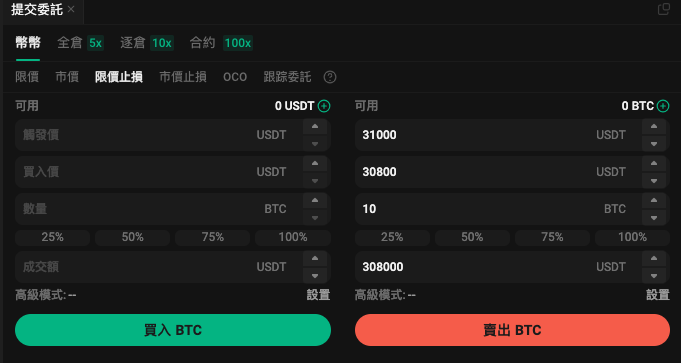Pop out the order panel window icon
The image size is (681, 363).
pyautogui.click(x=664, y=9)
